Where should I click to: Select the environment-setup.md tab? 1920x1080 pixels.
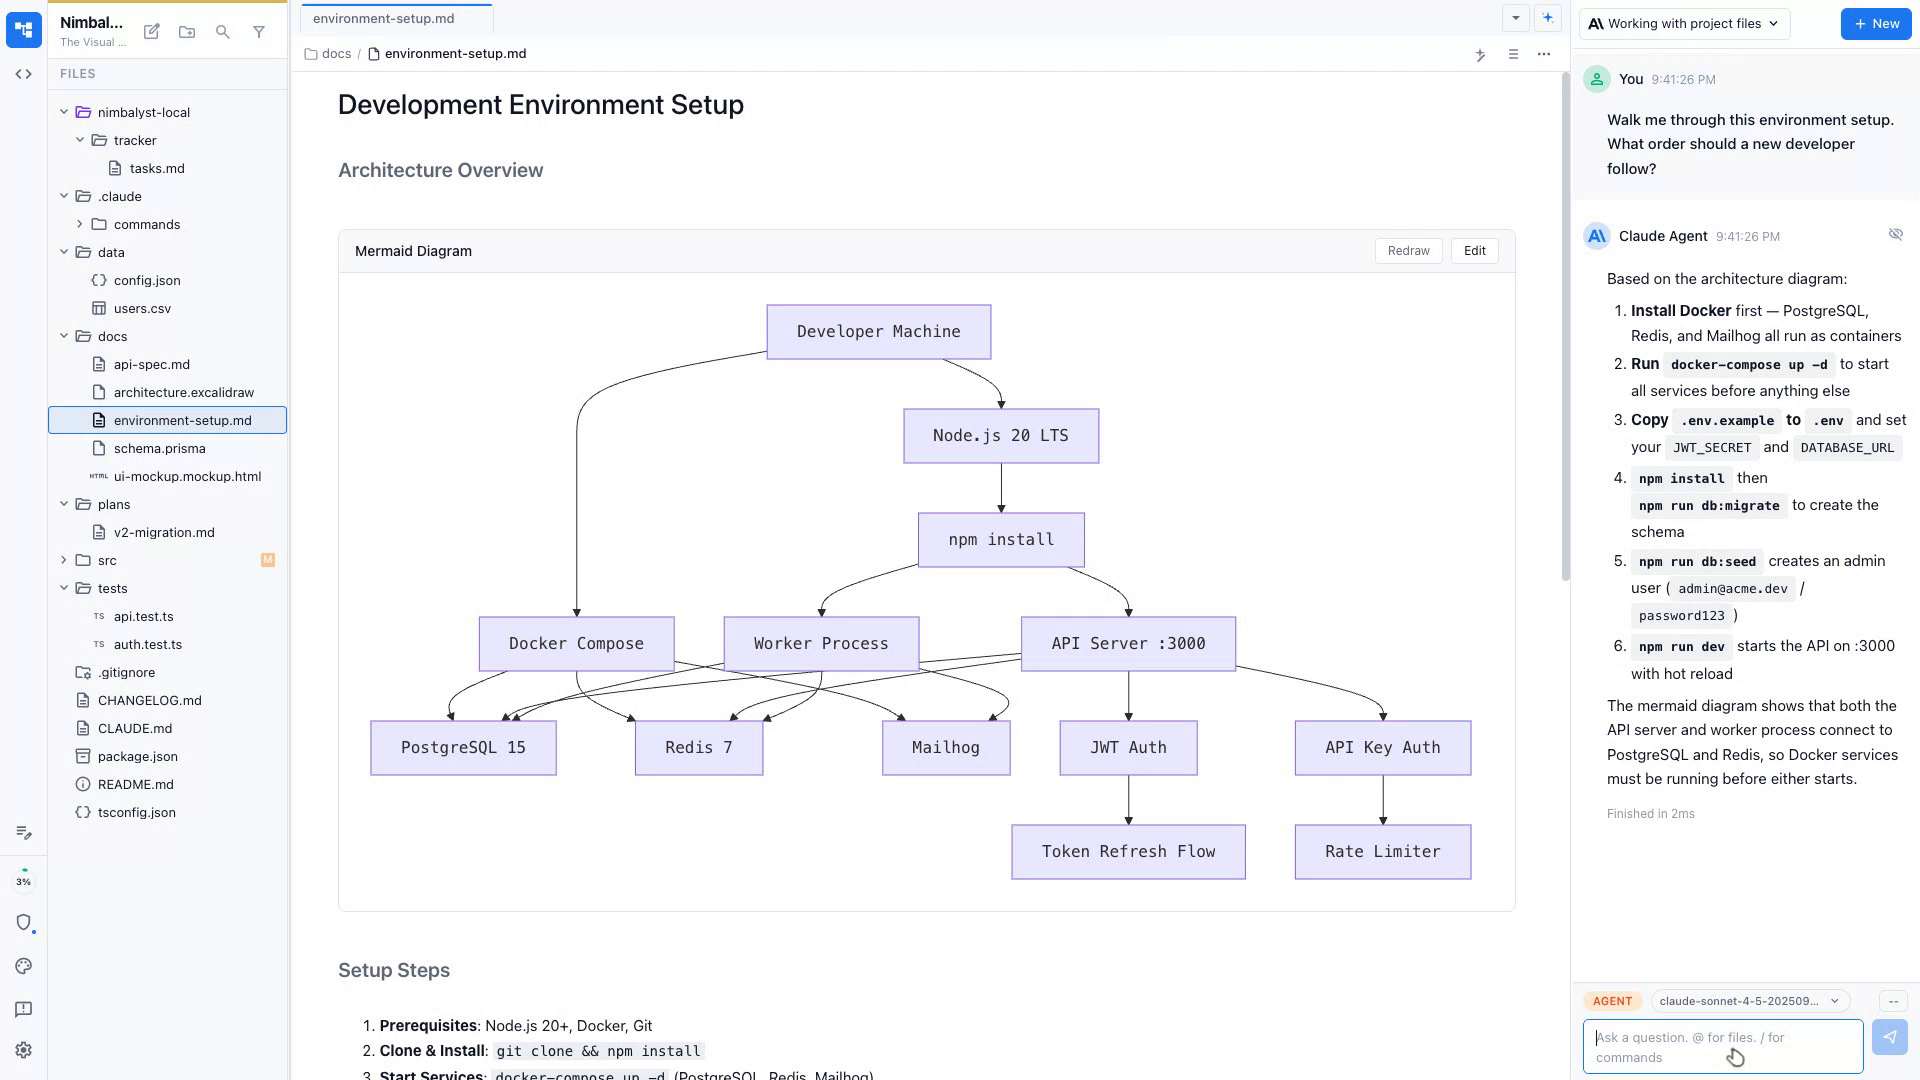tap(384, 18)
